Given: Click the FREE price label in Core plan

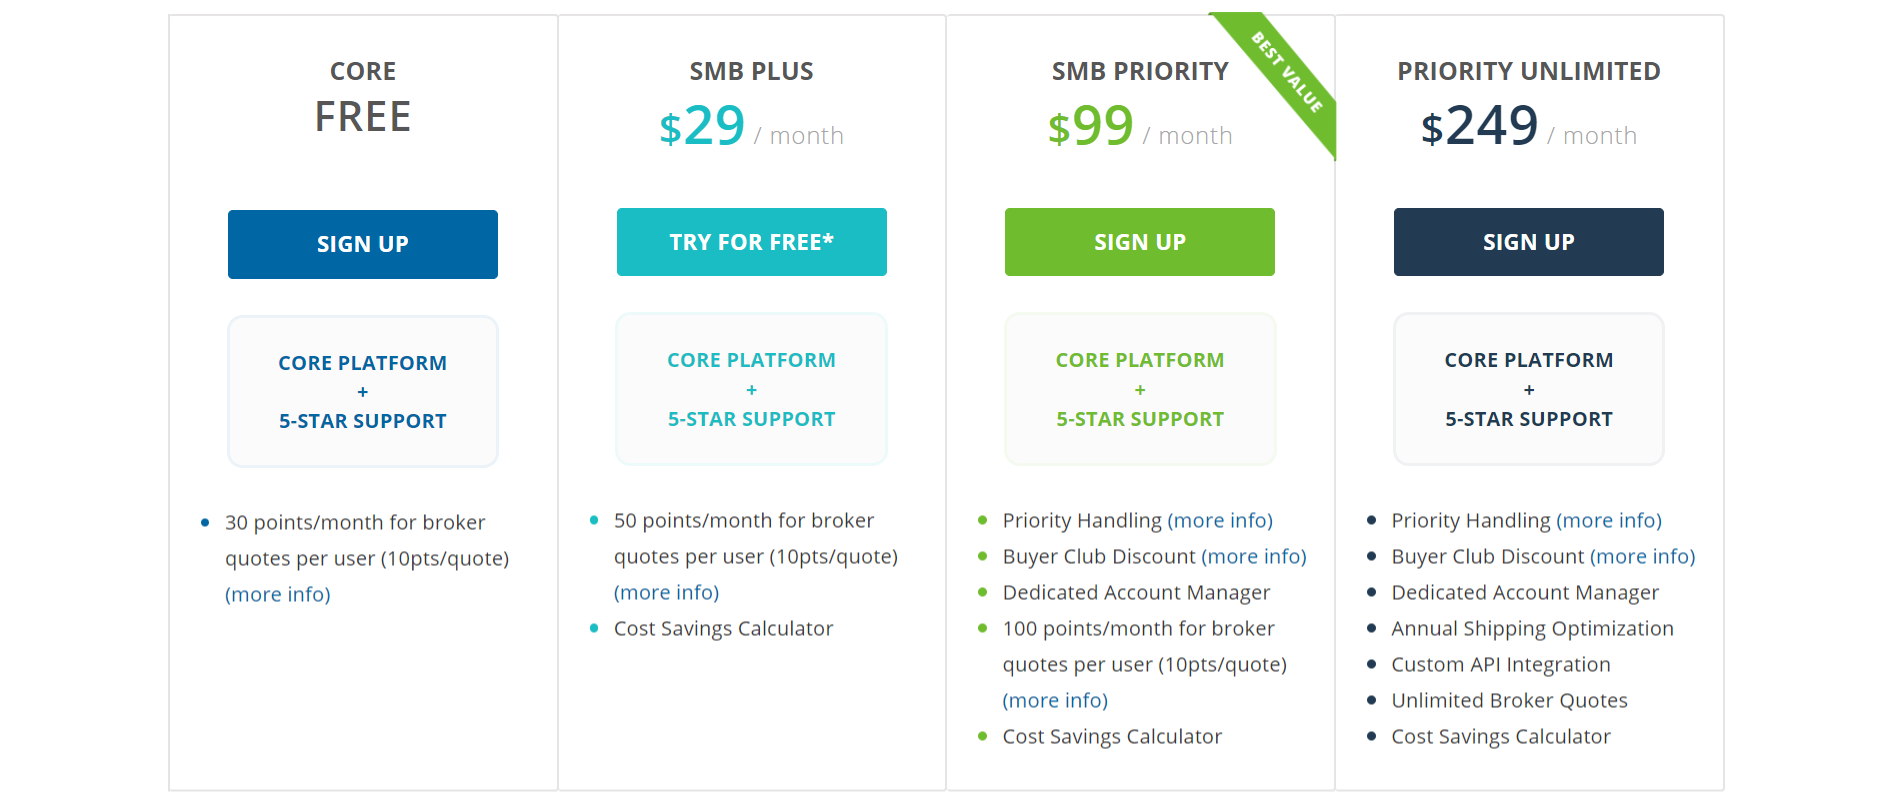Looking at the screenshot, I should [362, 117].
